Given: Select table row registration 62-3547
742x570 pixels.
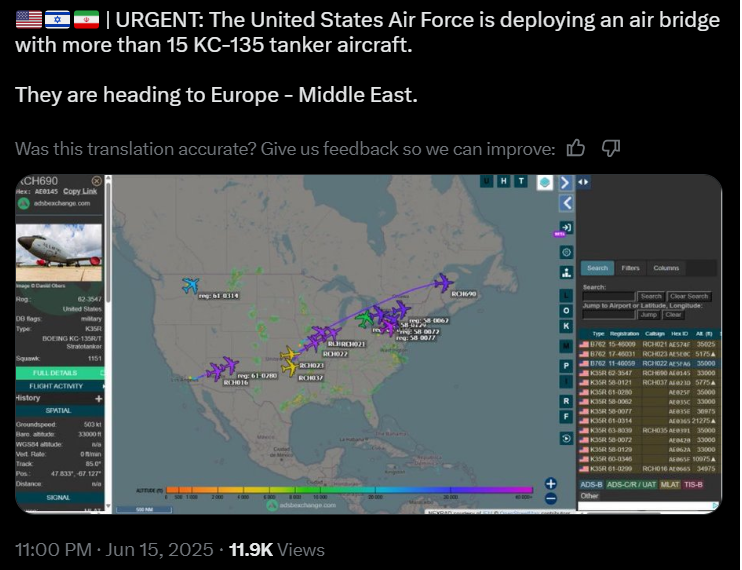Looking at the screenshot, I should 649,373.
